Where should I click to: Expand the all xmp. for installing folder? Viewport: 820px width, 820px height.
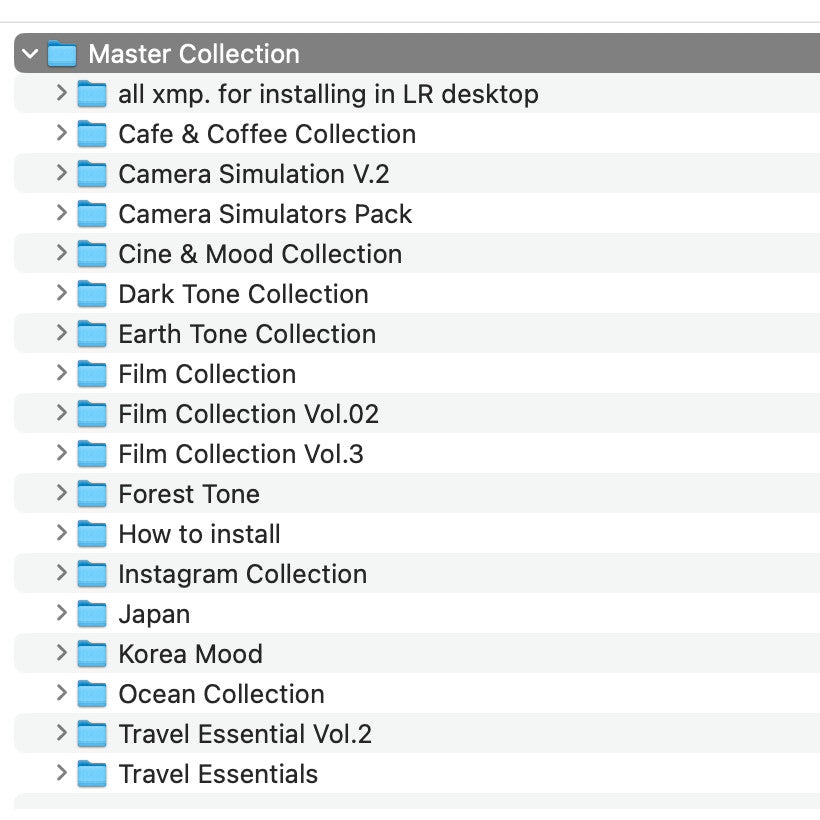pos(62,93)
